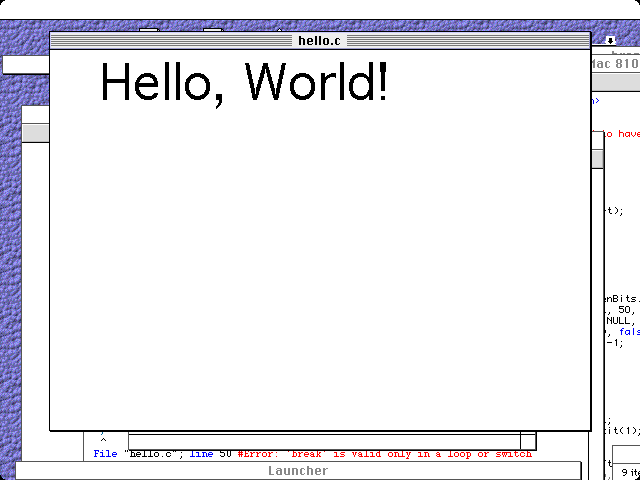Click the "Hello, World!" text
Screen dimensions: 640x480
click(x=244, y=82)
